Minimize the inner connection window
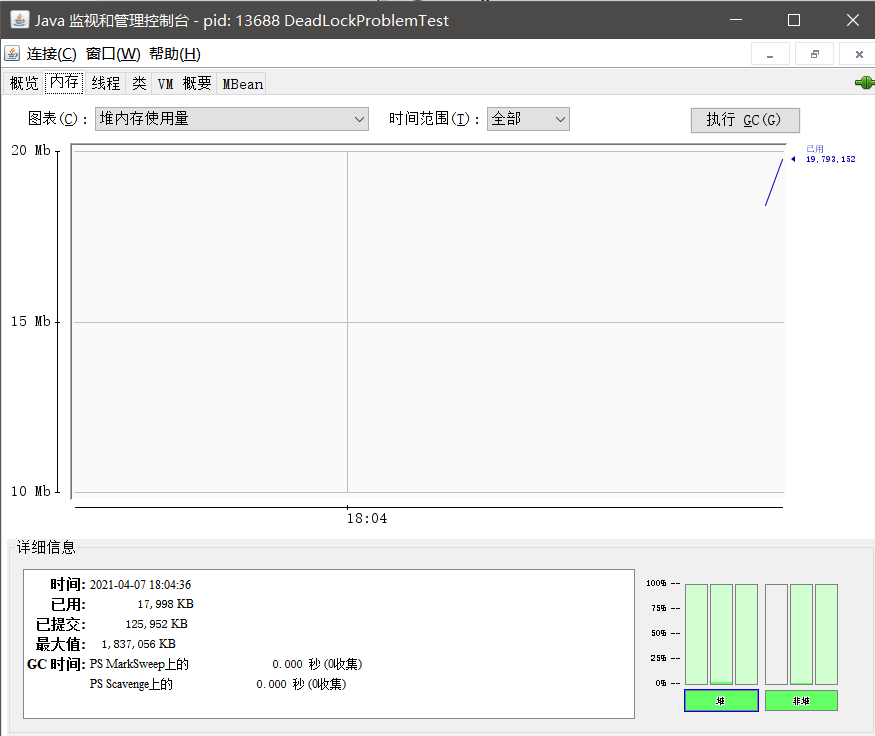This screenshot has width=875, height=736. coord(770,54)
